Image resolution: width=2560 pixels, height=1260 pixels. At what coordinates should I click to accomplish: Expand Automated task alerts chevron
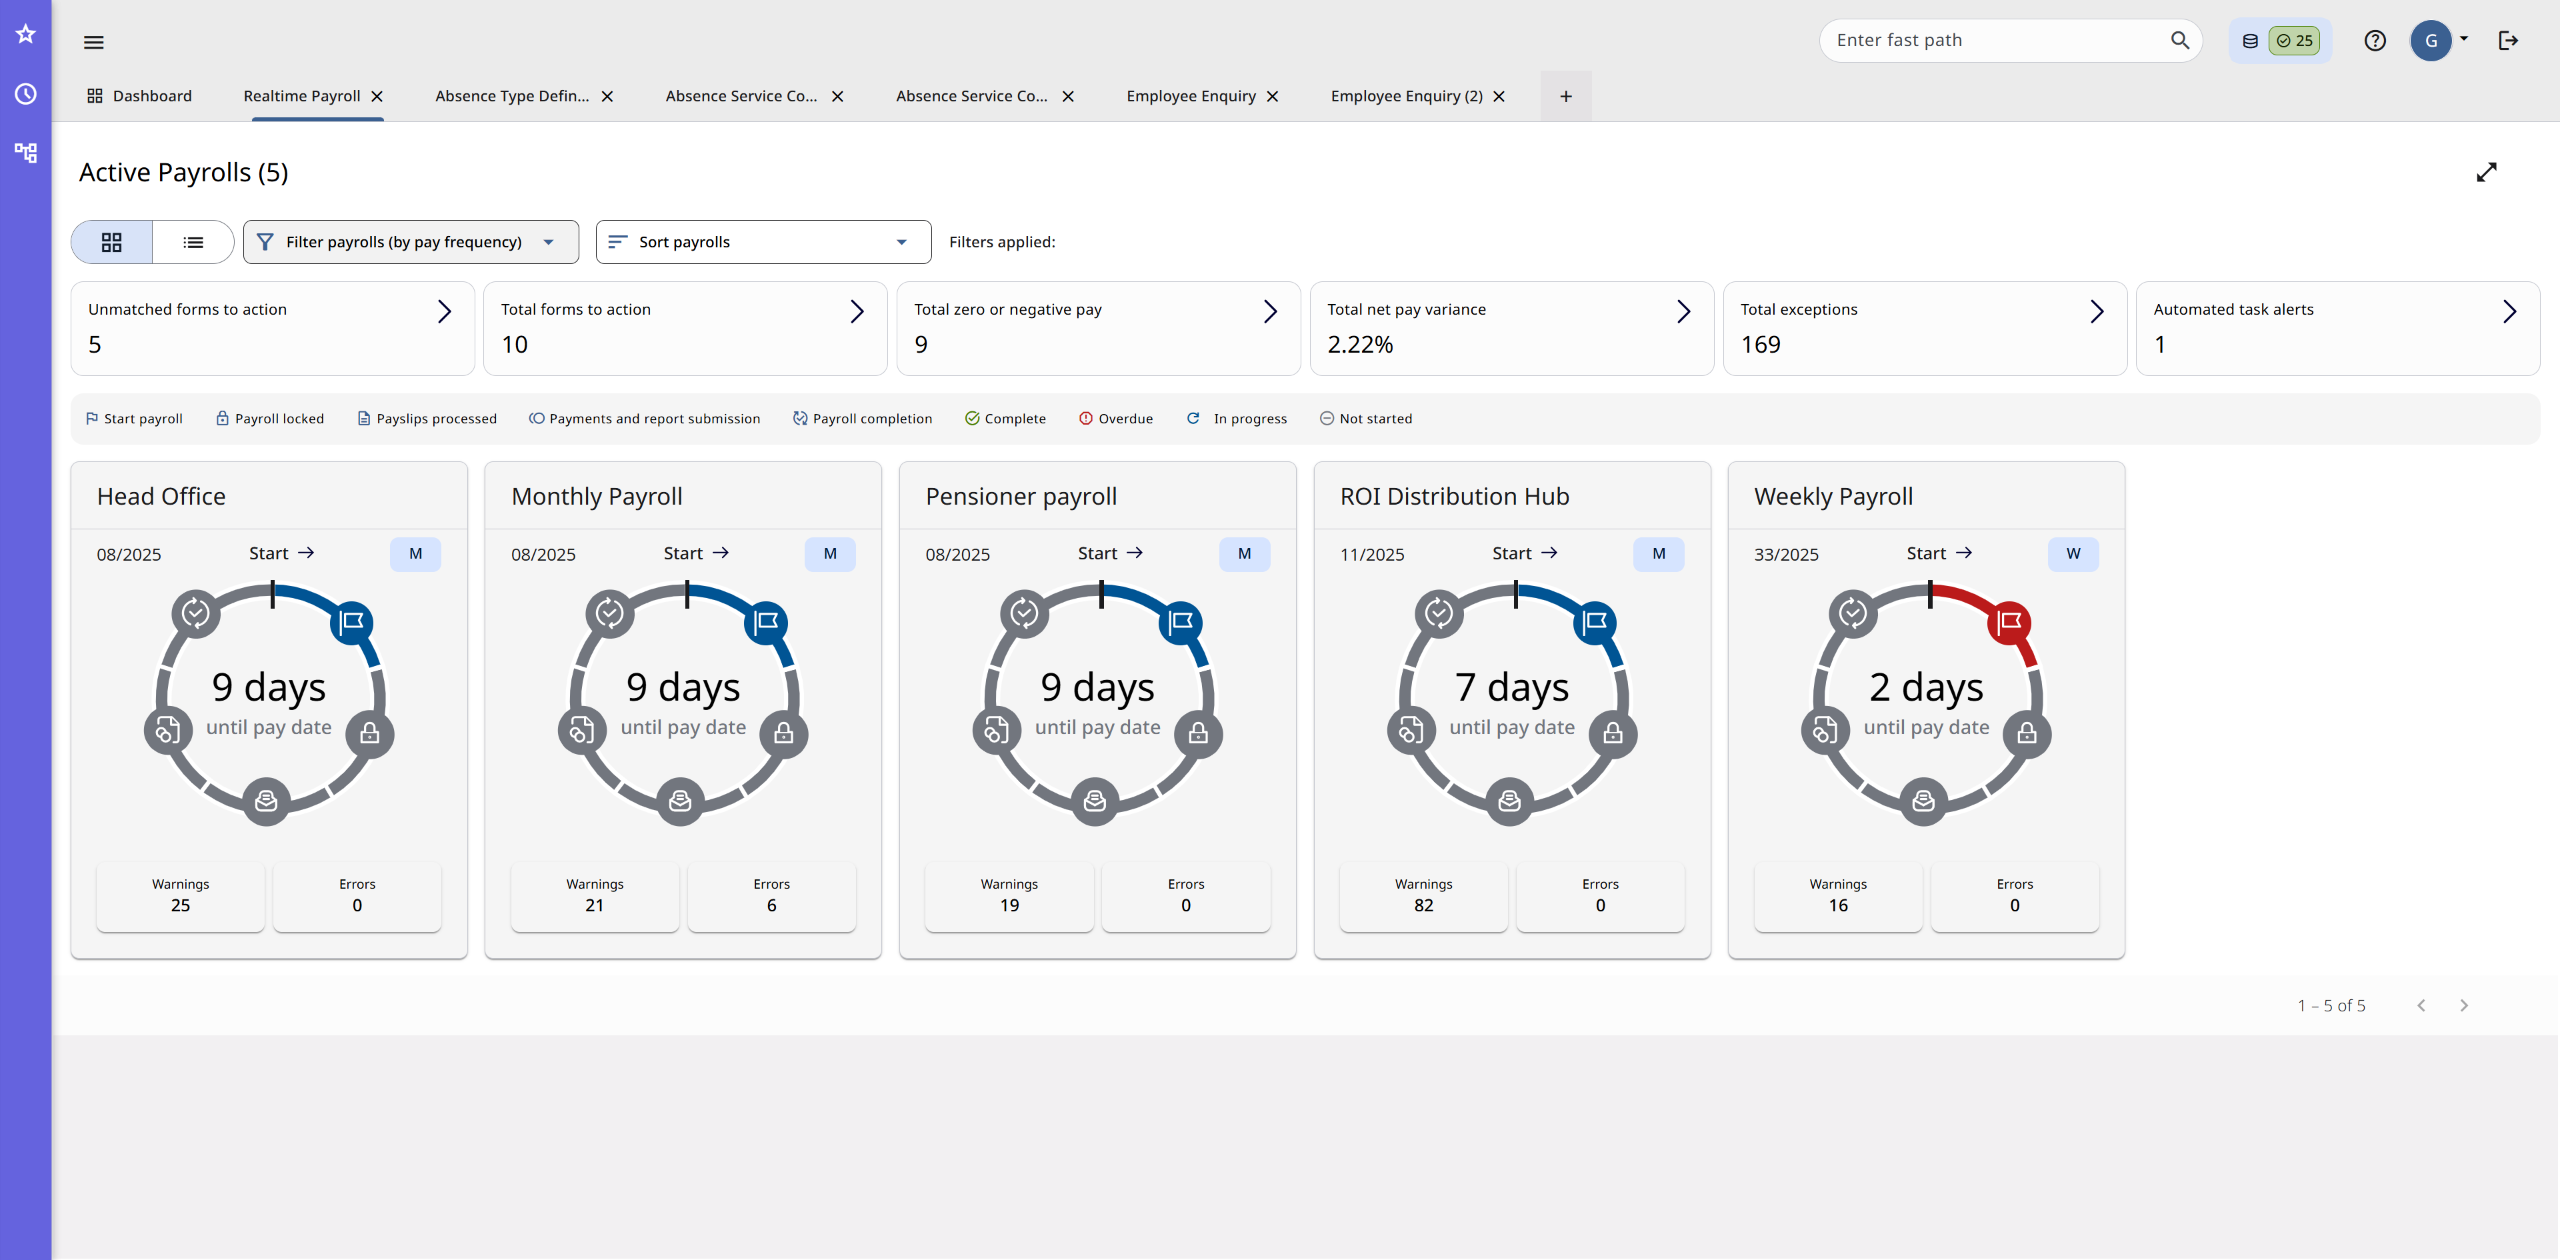coord(2510,312)
